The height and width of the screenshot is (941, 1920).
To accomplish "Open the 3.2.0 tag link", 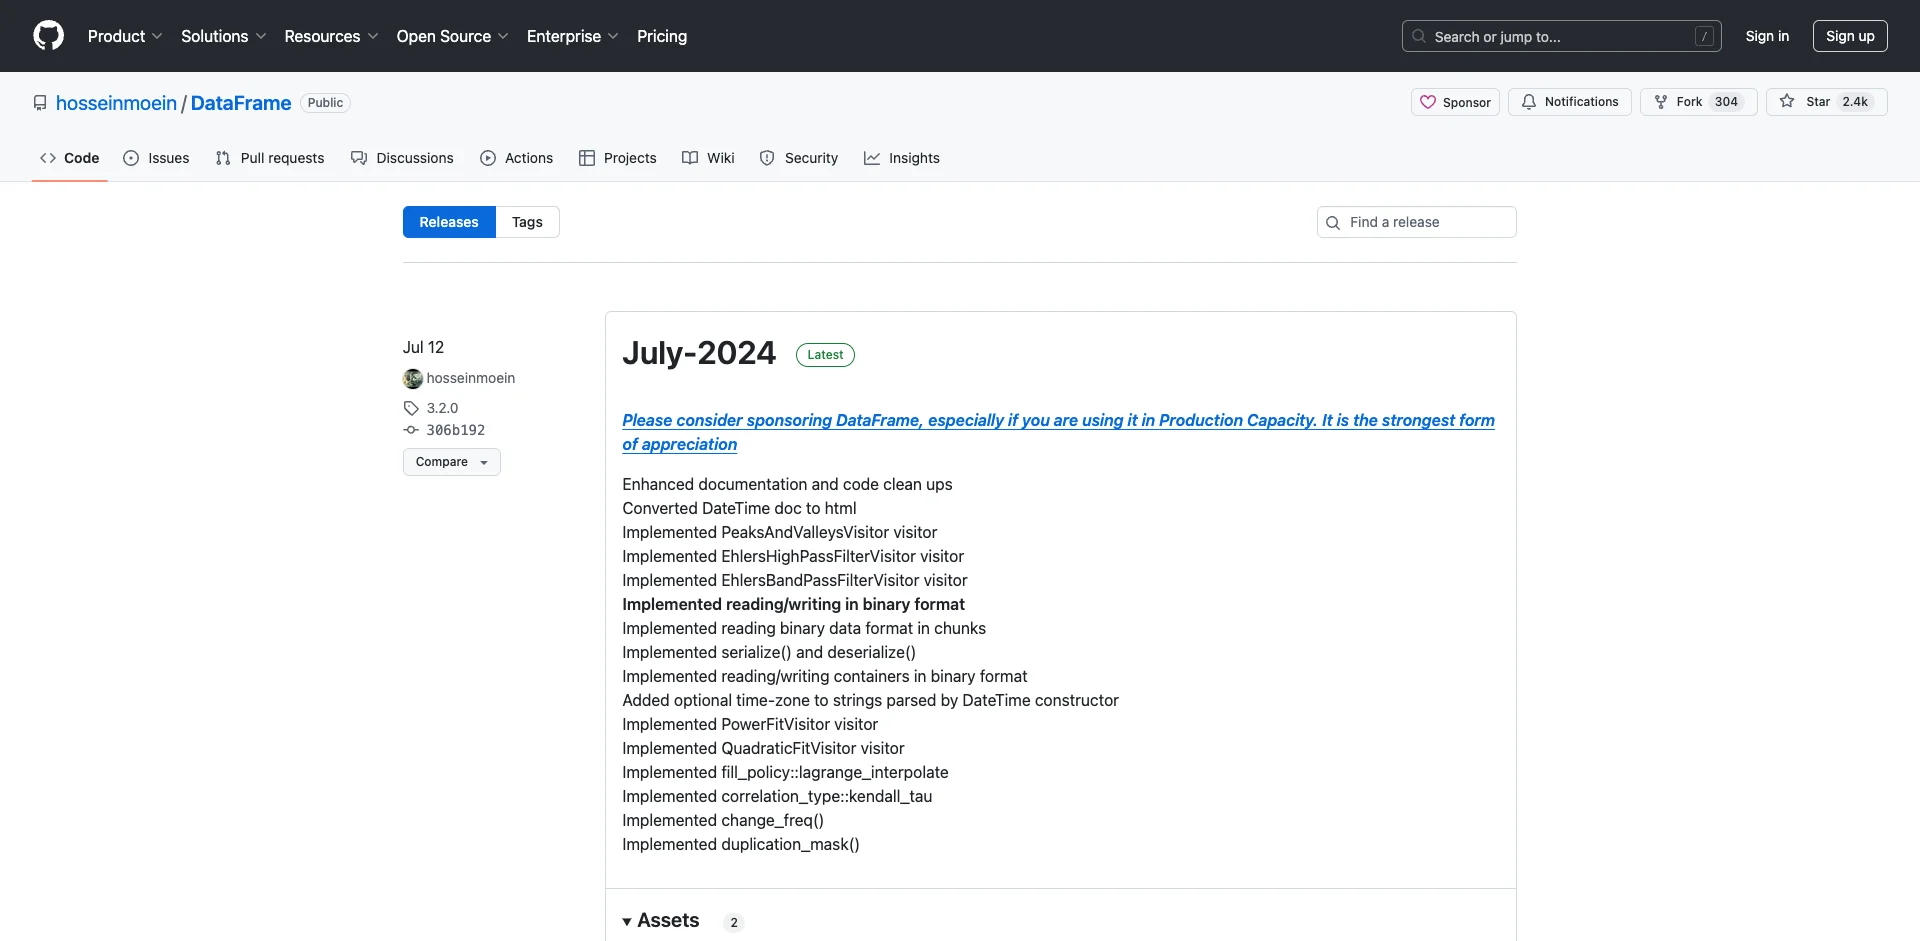I will (x=442, y=408).
